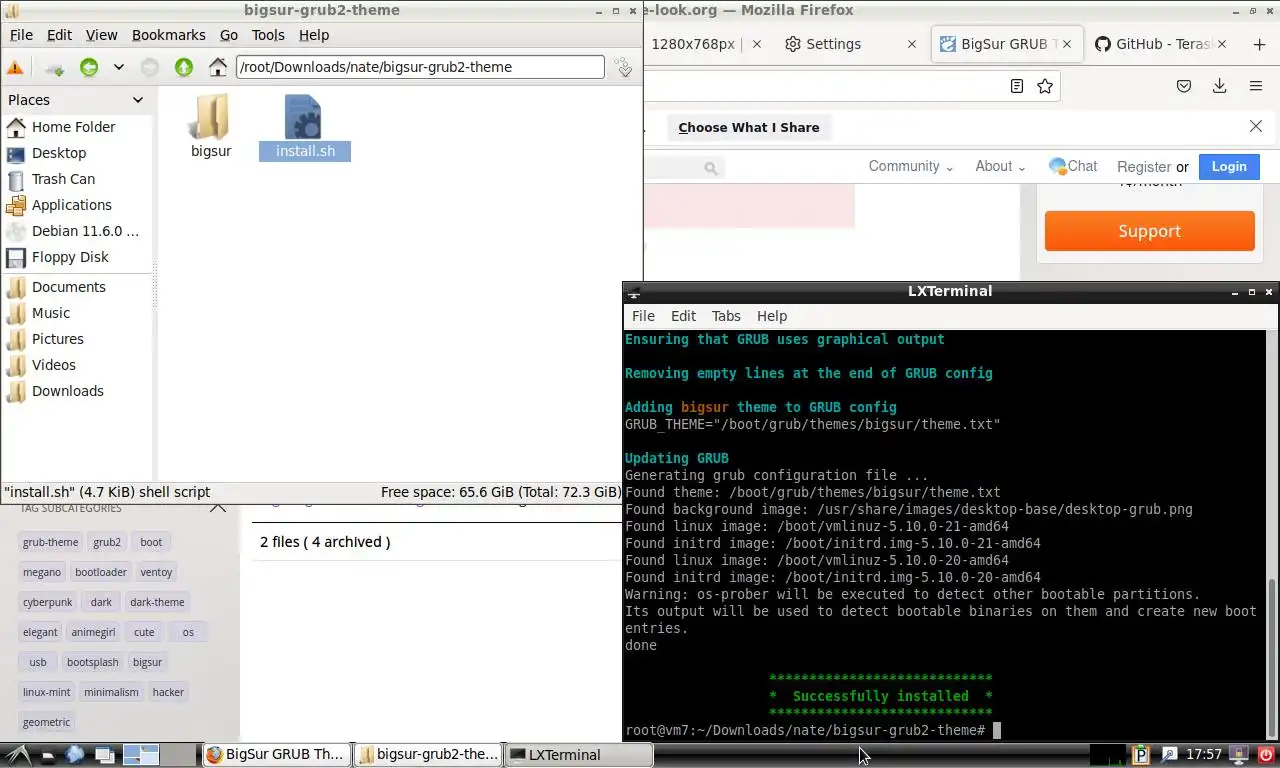Open File menu in LXTerminal
Screen dimensions: 1280x768
643,316
